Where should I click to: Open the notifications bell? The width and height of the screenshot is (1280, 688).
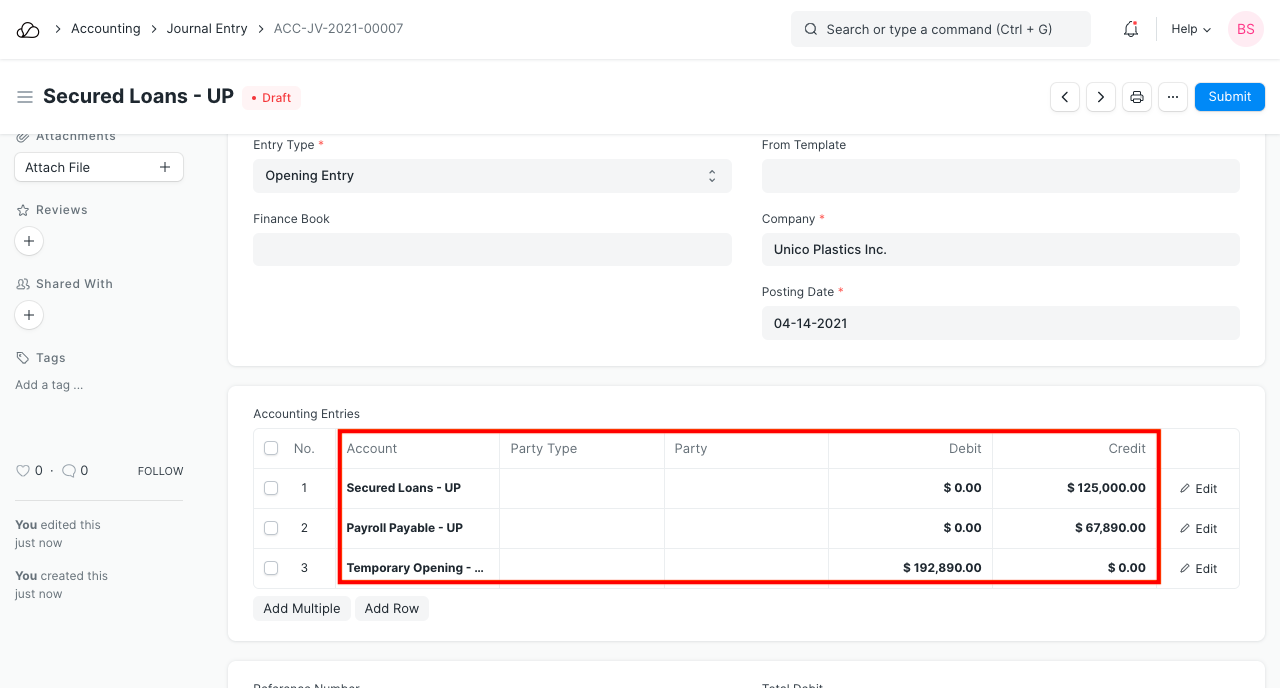(x=1131, y=30)
